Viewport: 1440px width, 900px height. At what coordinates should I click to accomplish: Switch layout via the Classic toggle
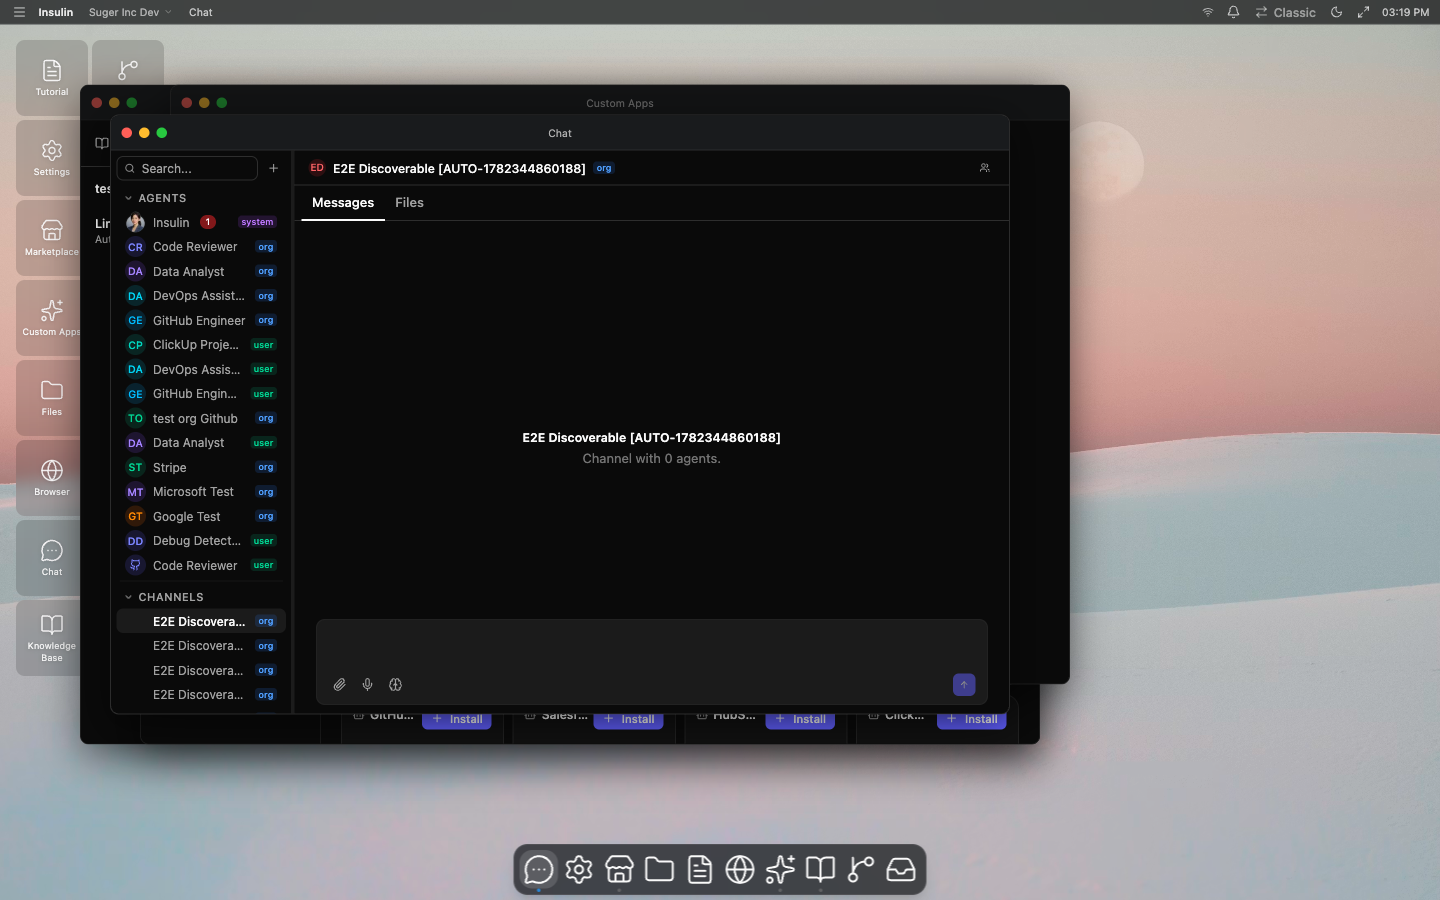click(x=1286, y=12)
